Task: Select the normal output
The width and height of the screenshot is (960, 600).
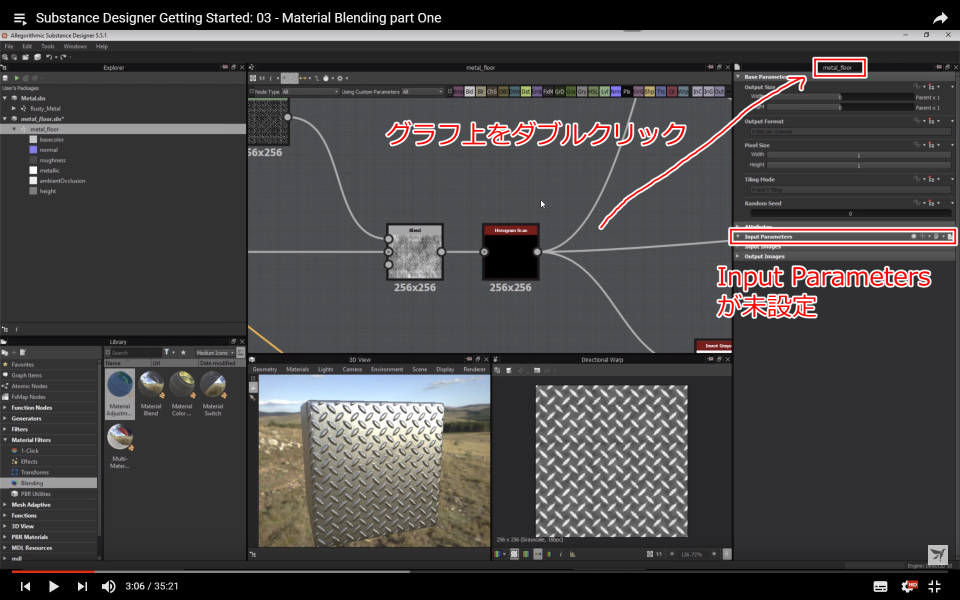Action: click(48, 150)
